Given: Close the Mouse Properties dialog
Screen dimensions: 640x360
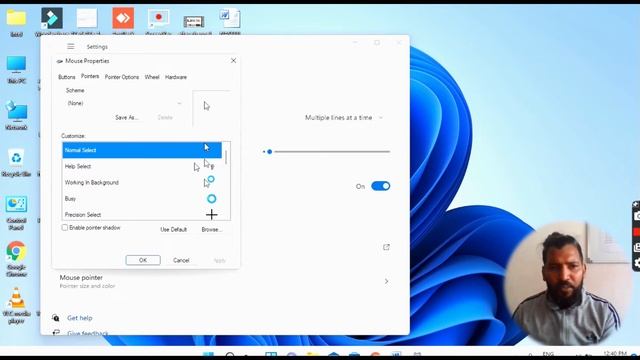Looking at the screenshot, I should [x=233, y=61].
